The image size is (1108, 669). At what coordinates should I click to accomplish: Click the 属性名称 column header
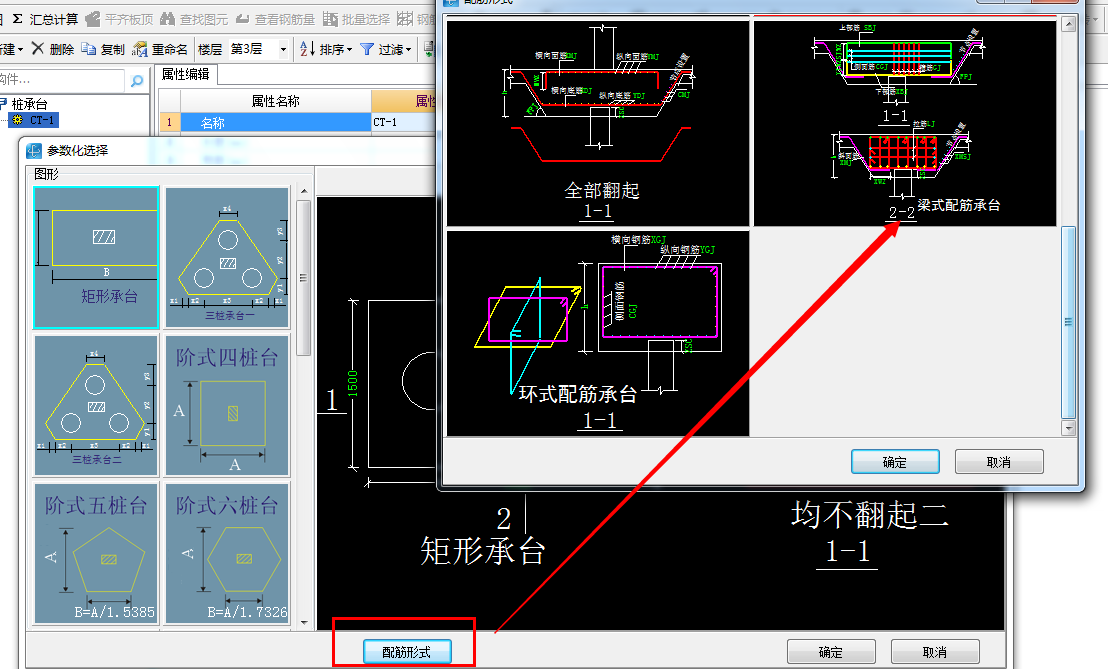point(276,101)
